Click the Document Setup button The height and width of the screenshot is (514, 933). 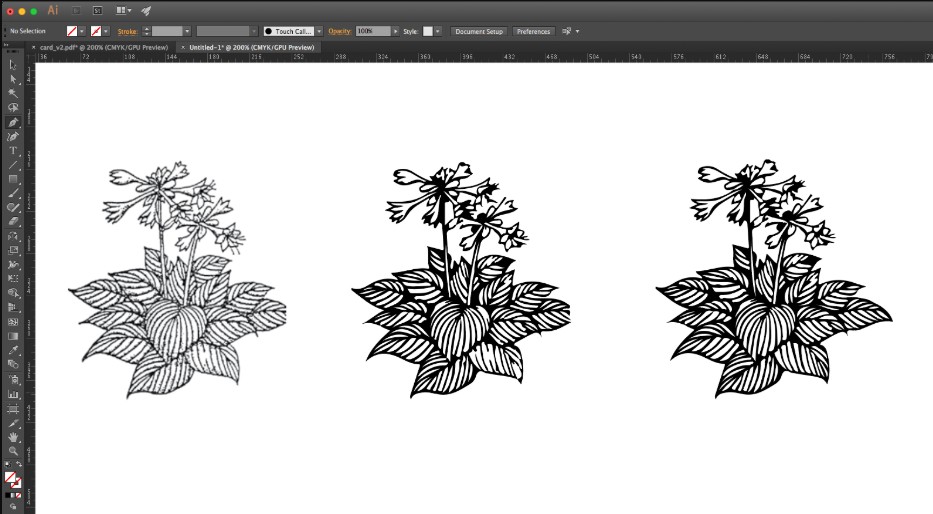pos(479,32)
